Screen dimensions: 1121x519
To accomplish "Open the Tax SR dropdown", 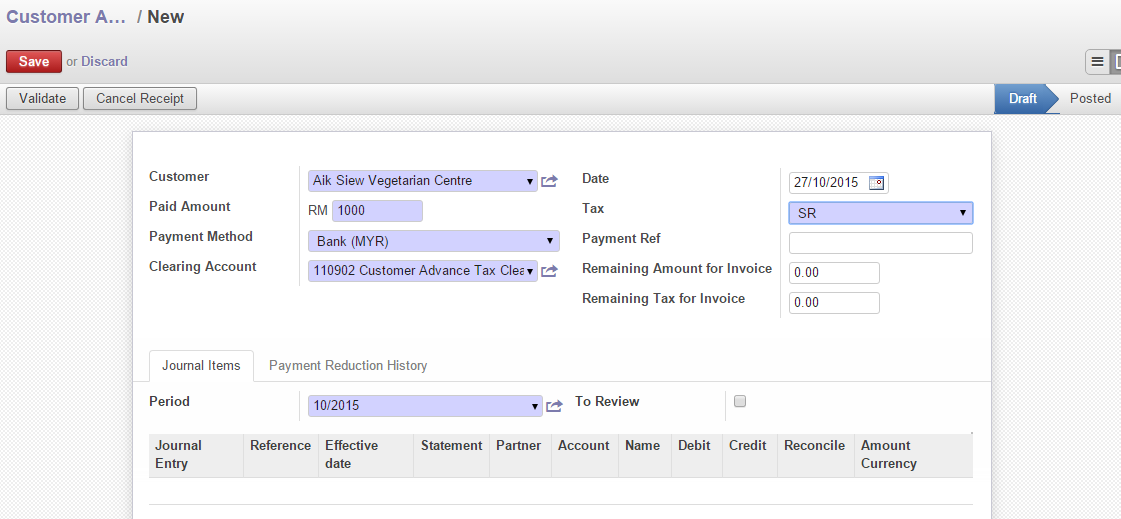I will 881,213.
